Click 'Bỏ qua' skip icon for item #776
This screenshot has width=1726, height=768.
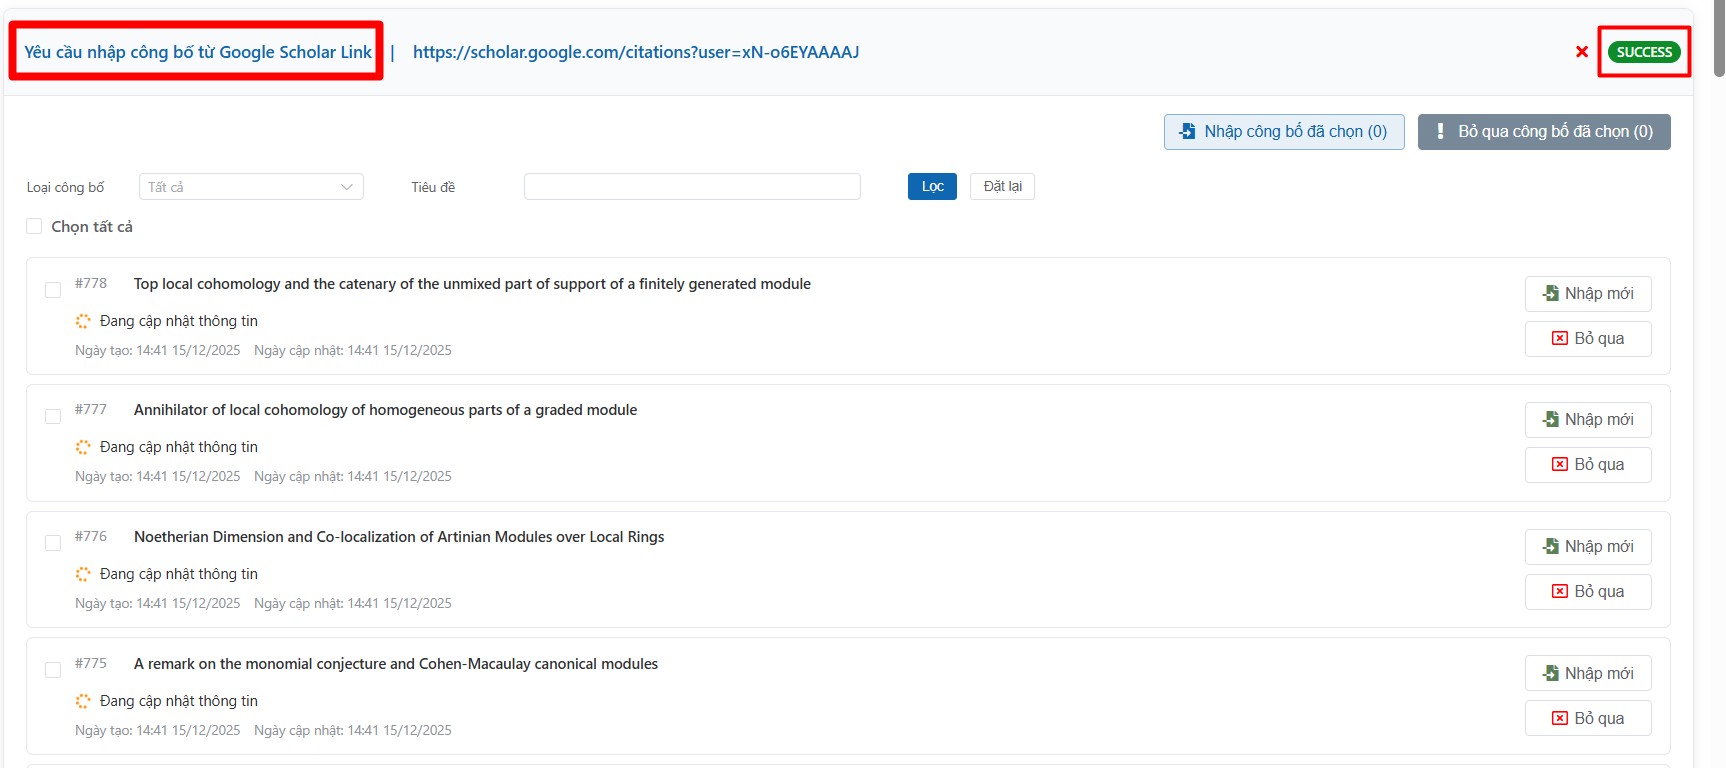pyautogui.click(x=1559, y=591)
